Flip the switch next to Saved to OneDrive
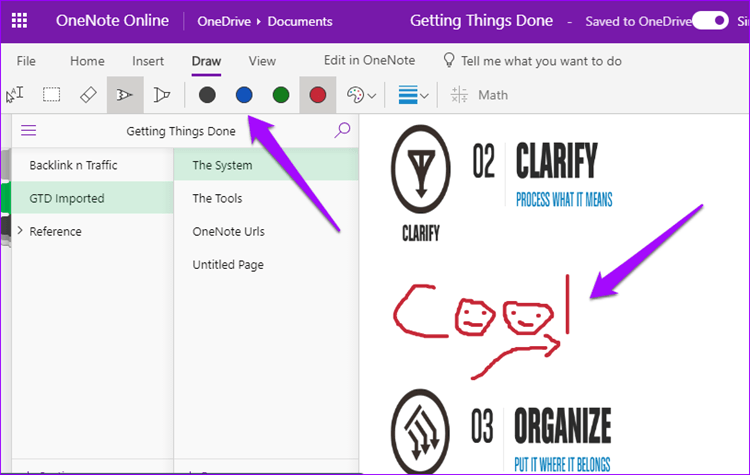The height and width of the screenshot is (475, 750). (710, 21)
